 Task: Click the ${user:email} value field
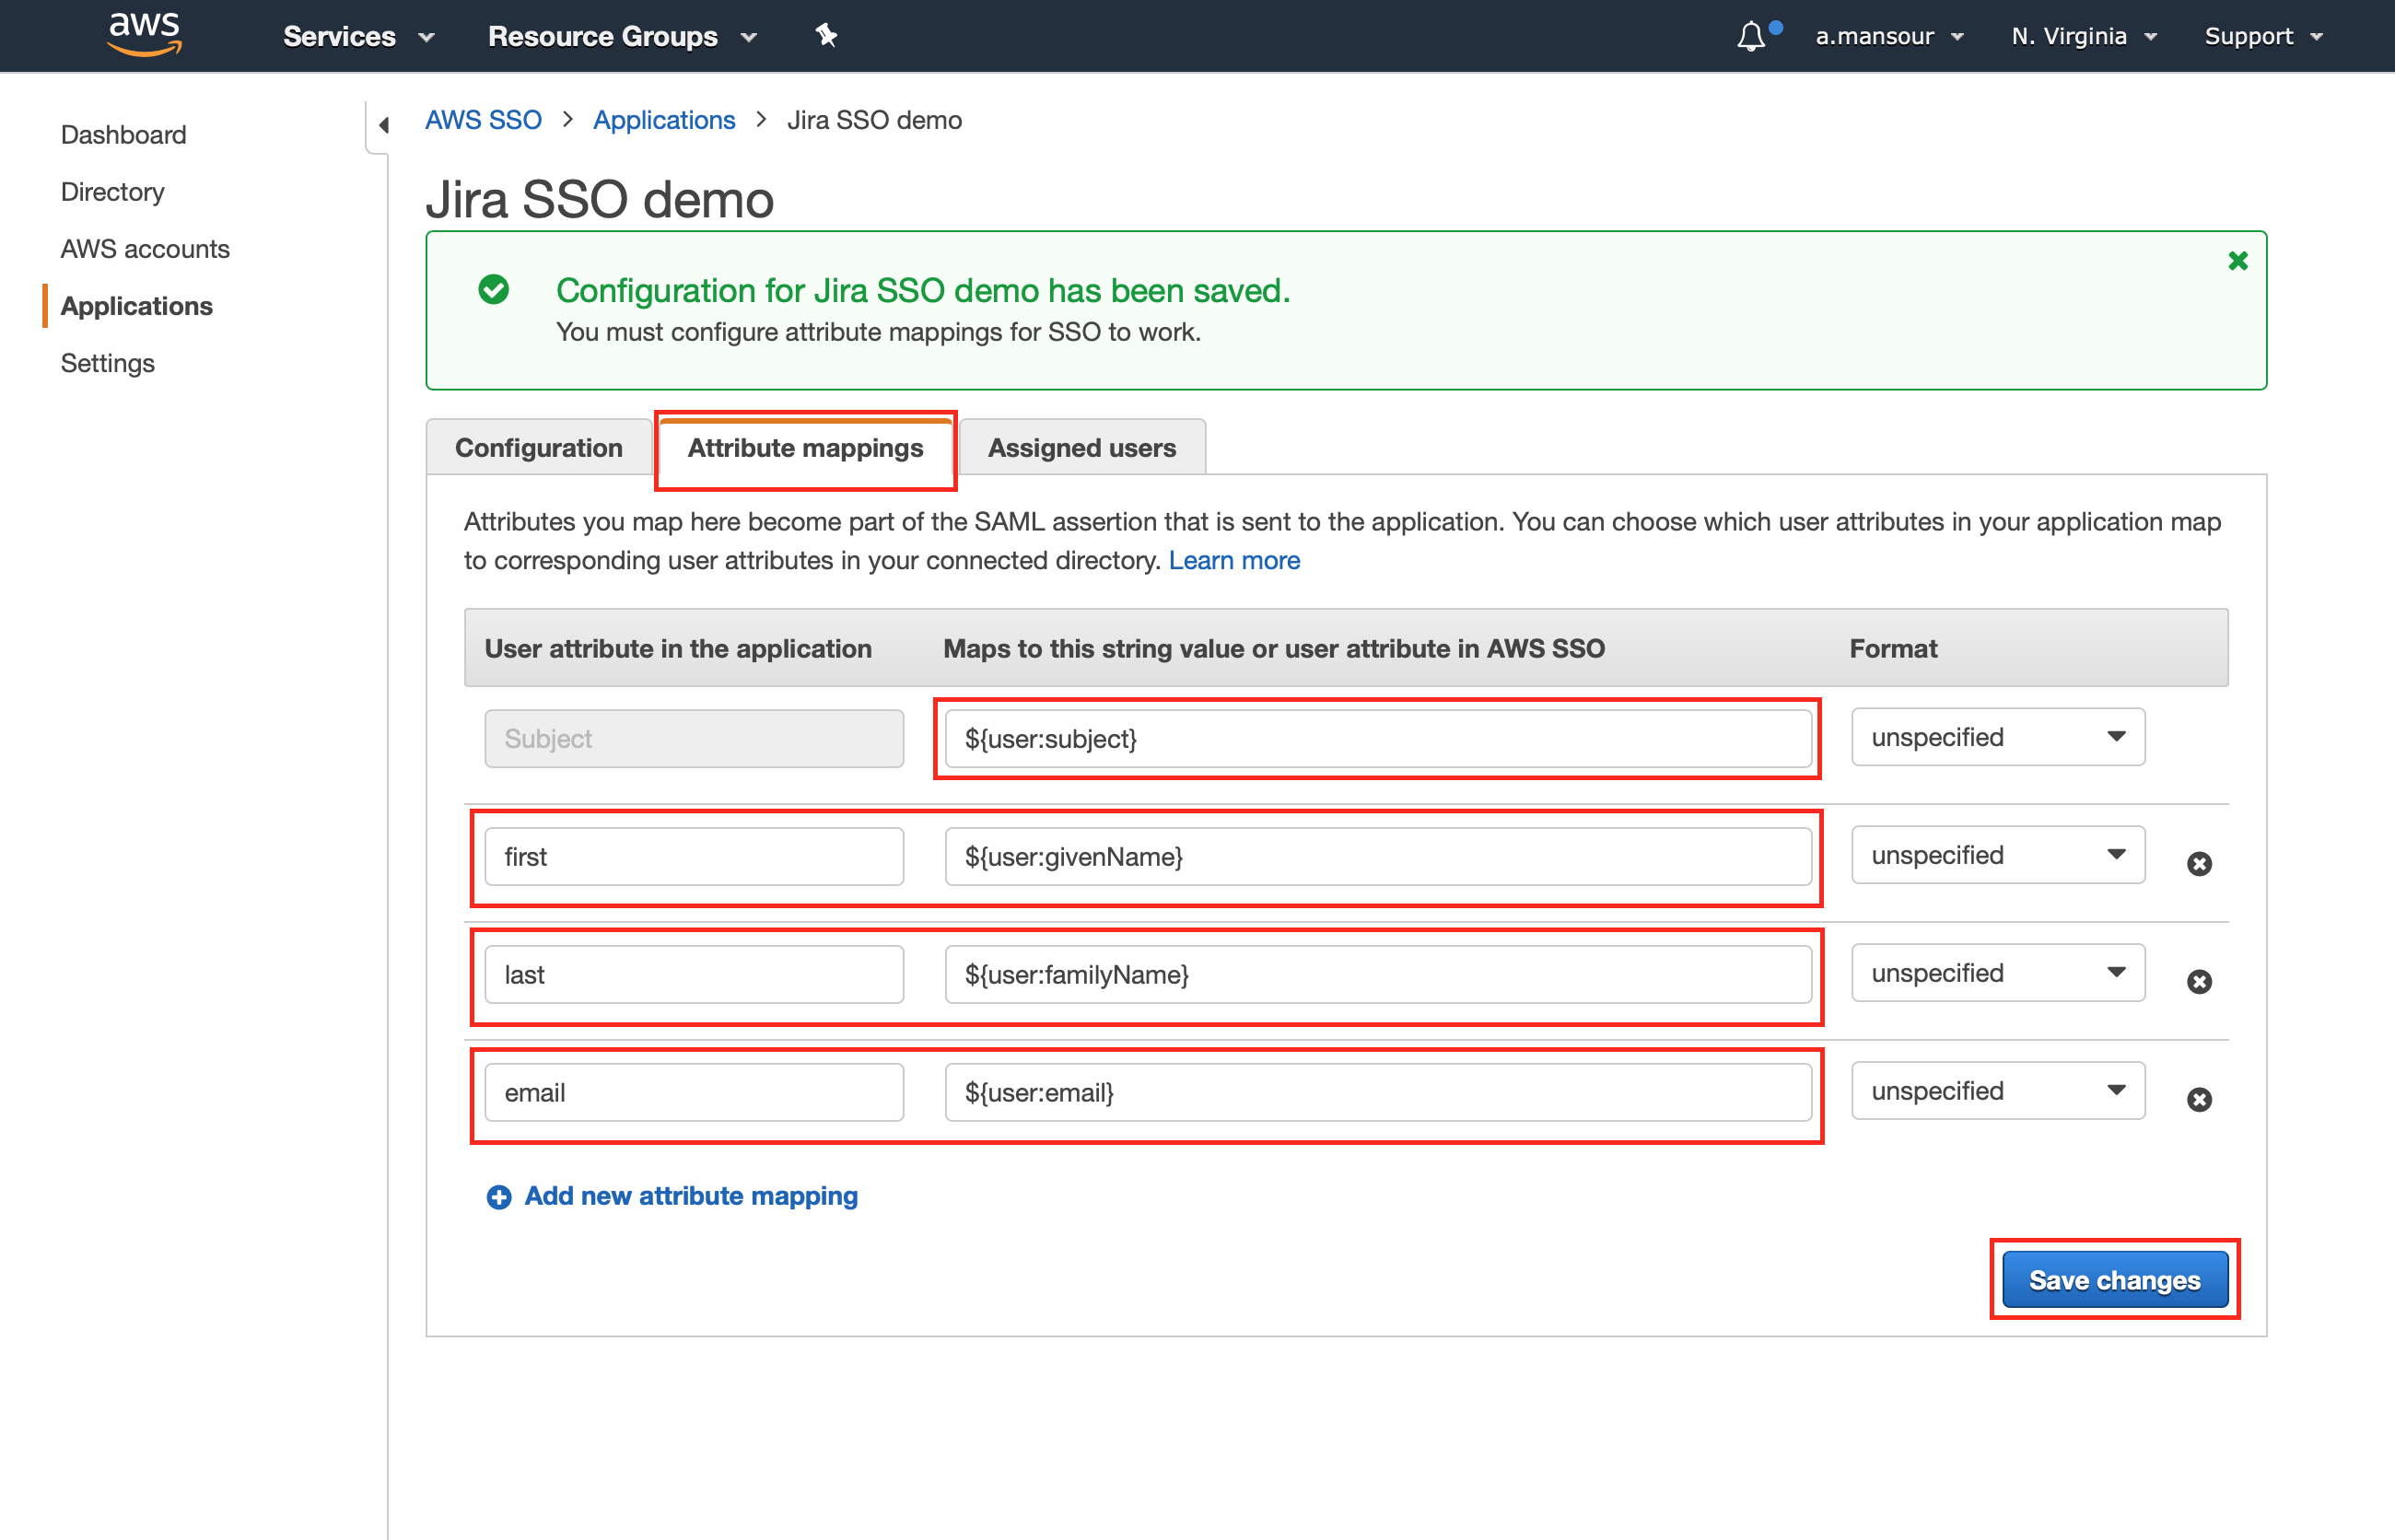tap(1378, 1093)
